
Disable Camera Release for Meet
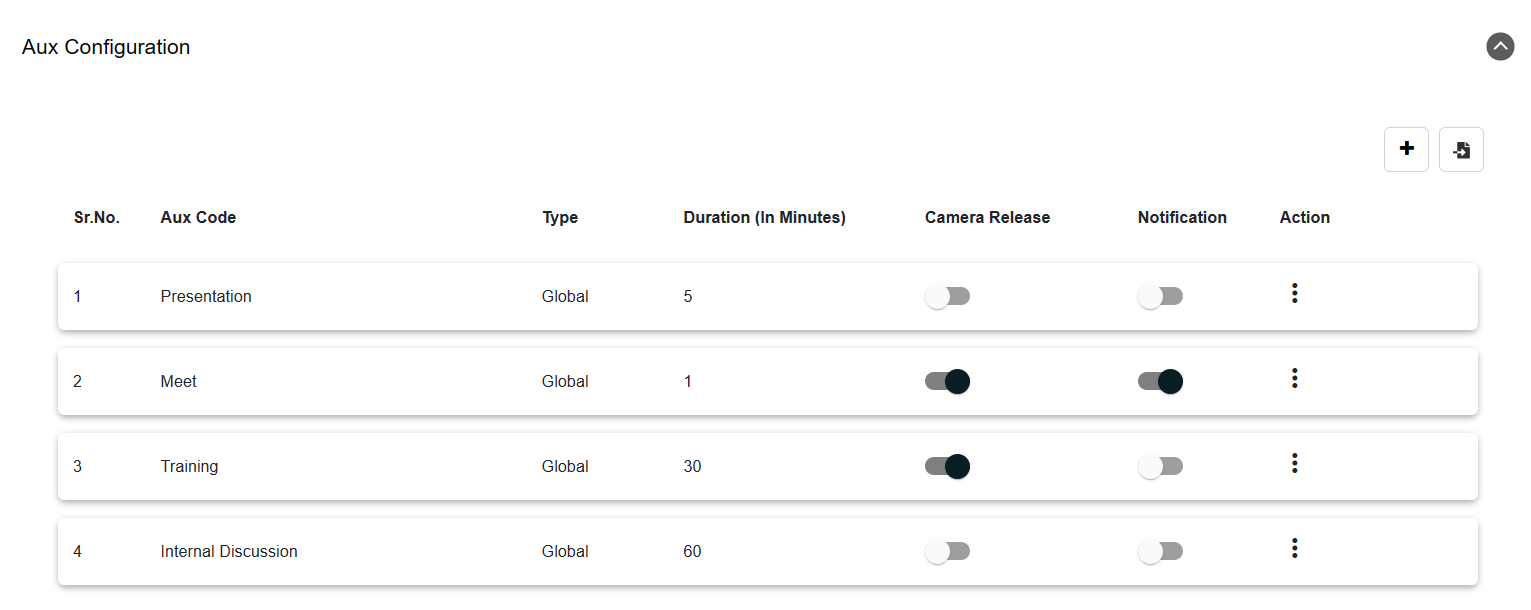(947, 381)
